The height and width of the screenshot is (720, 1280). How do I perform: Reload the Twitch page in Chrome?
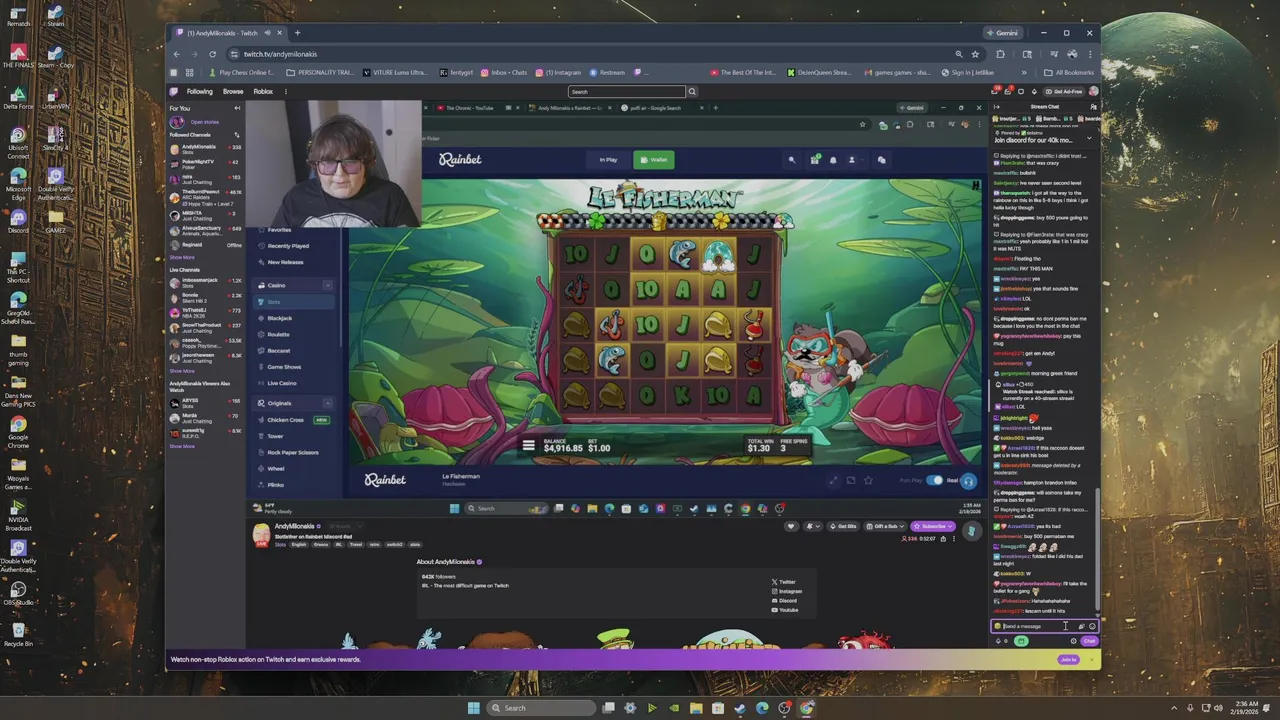tap(213, 54)
